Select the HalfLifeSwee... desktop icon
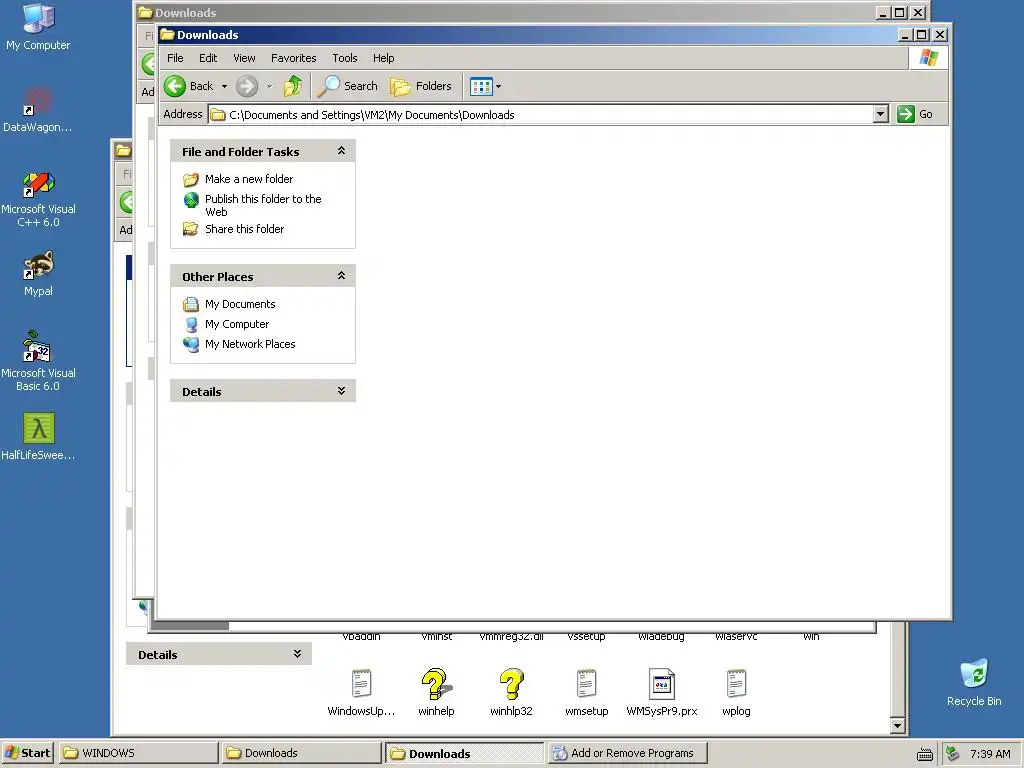 click(x=38, y=438)
